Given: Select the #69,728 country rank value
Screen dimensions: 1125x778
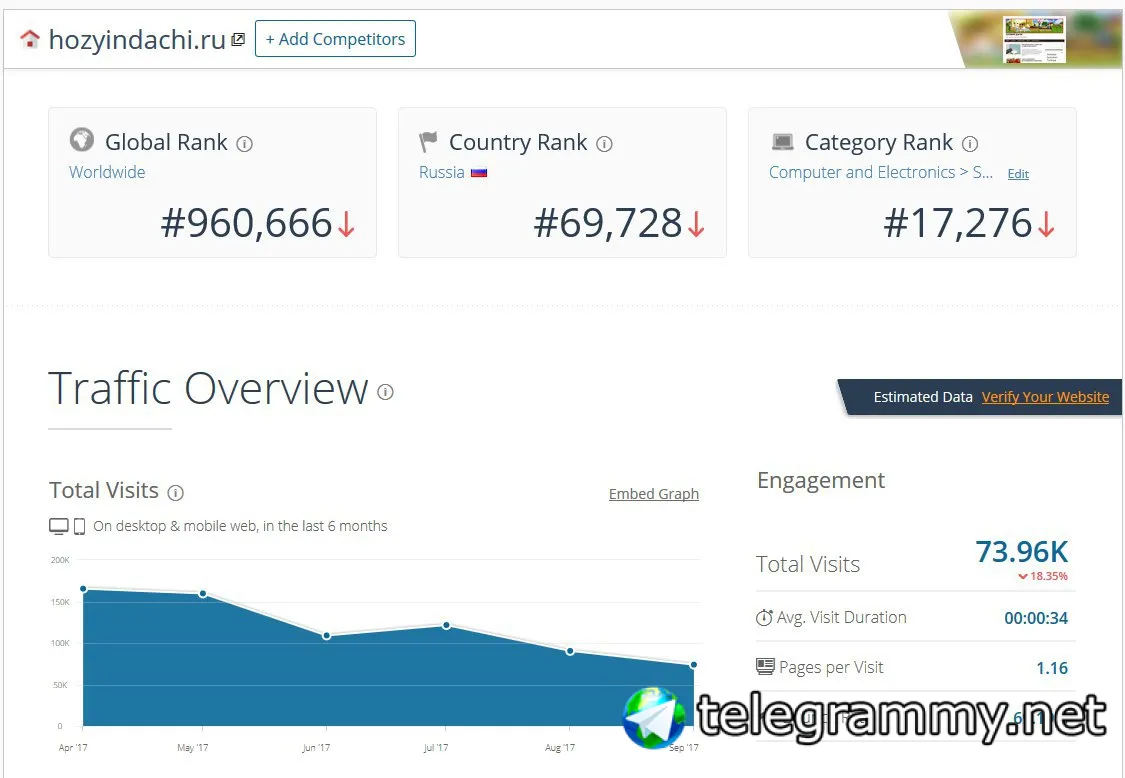Looking at the screenshot, I should point(608,222).
